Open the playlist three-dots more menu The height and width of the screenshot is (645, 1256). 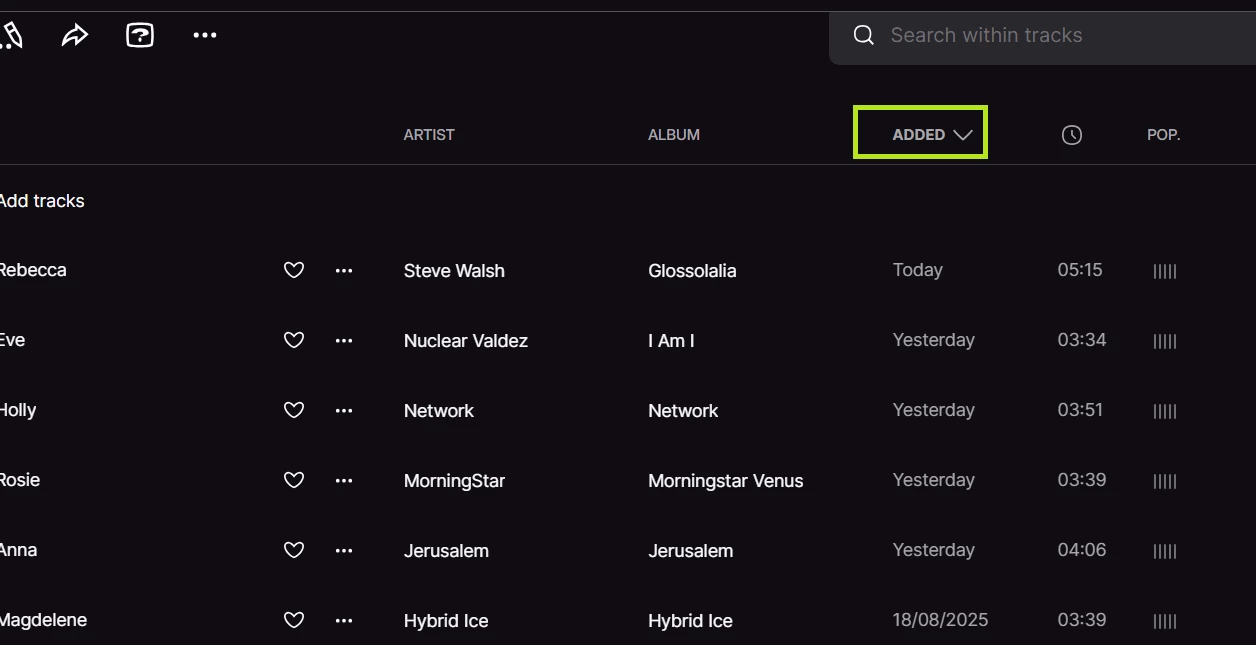(x=205, y=36)
